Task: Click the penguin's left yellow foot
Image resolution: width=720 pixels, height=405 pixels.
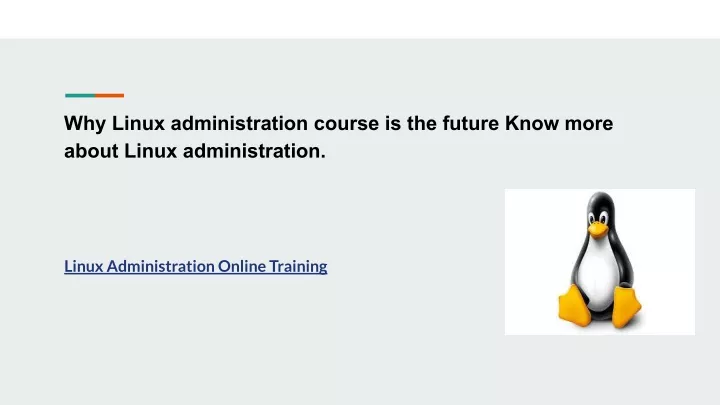Action: coord(574,306)
